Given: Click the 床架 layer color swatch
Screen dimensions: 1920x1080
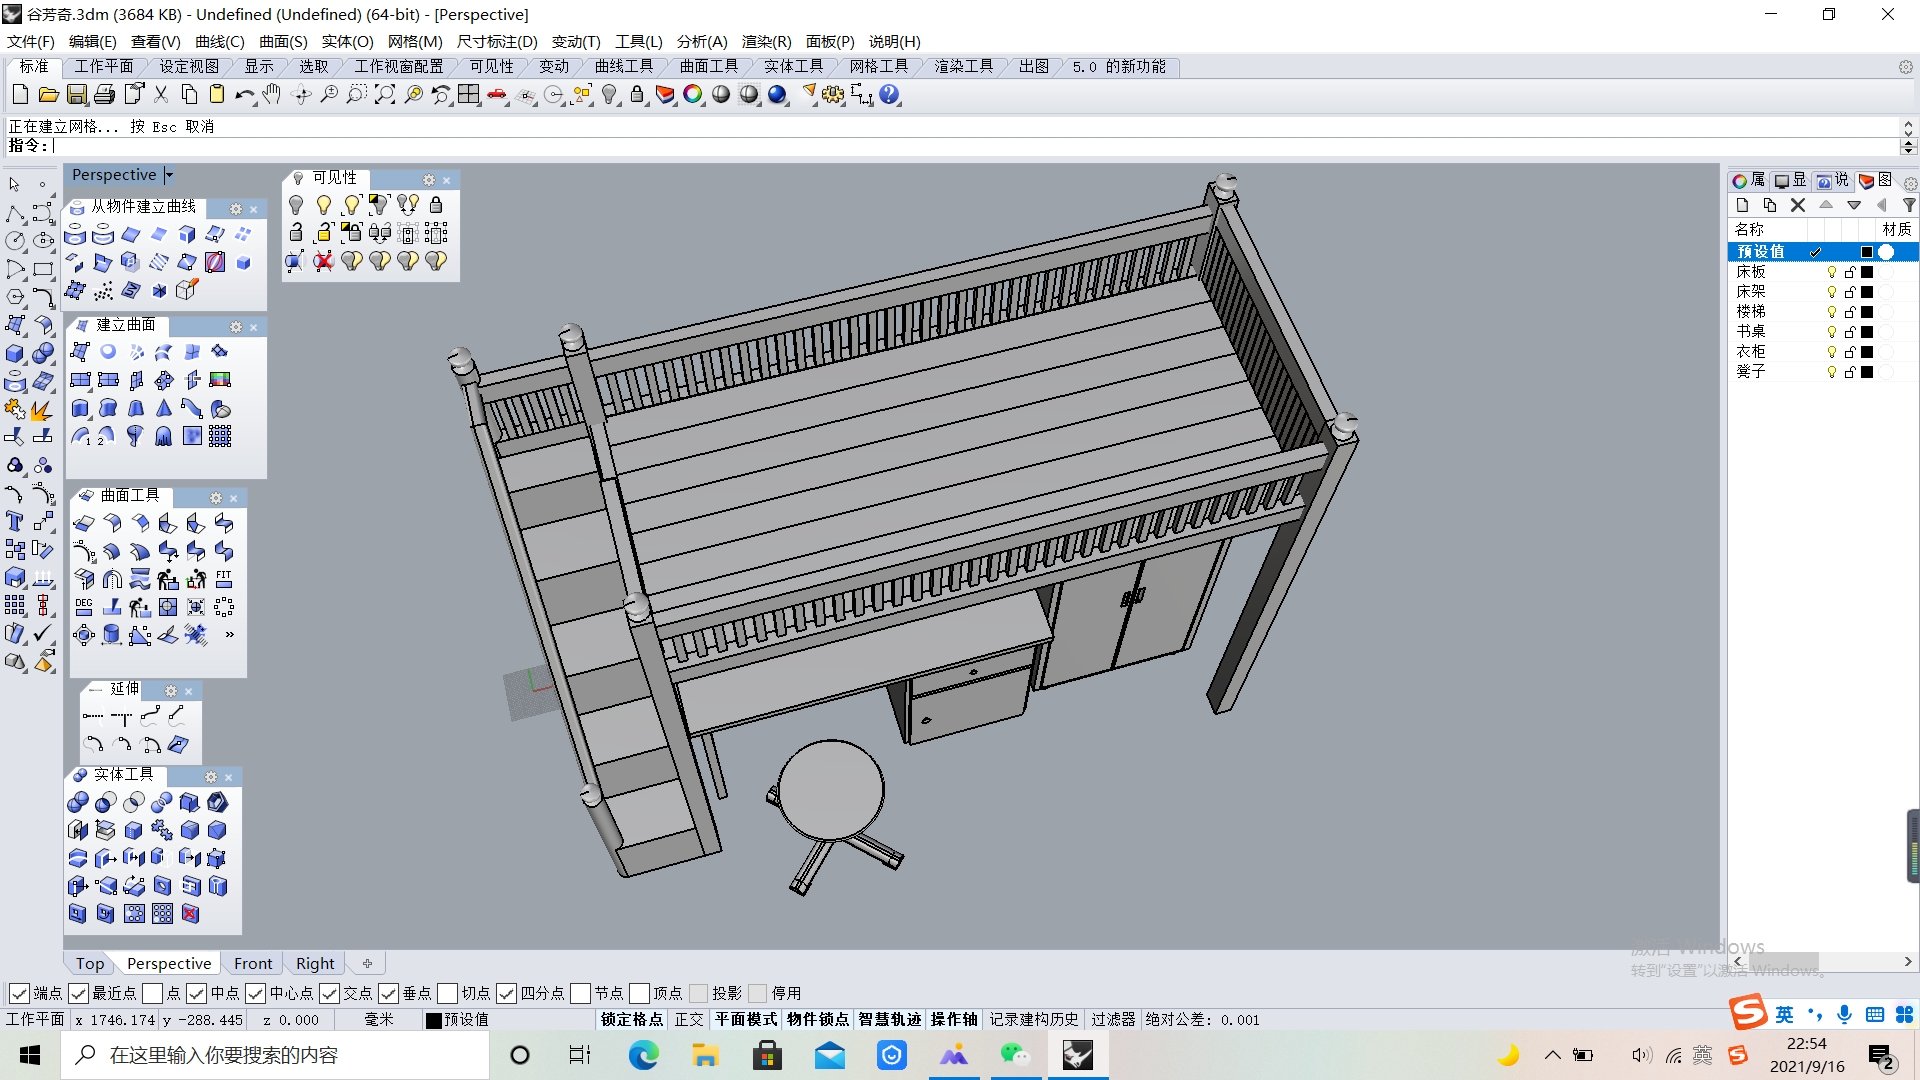Looking at the screenshot, I should pyautogui.click(x=1866, y=292).
